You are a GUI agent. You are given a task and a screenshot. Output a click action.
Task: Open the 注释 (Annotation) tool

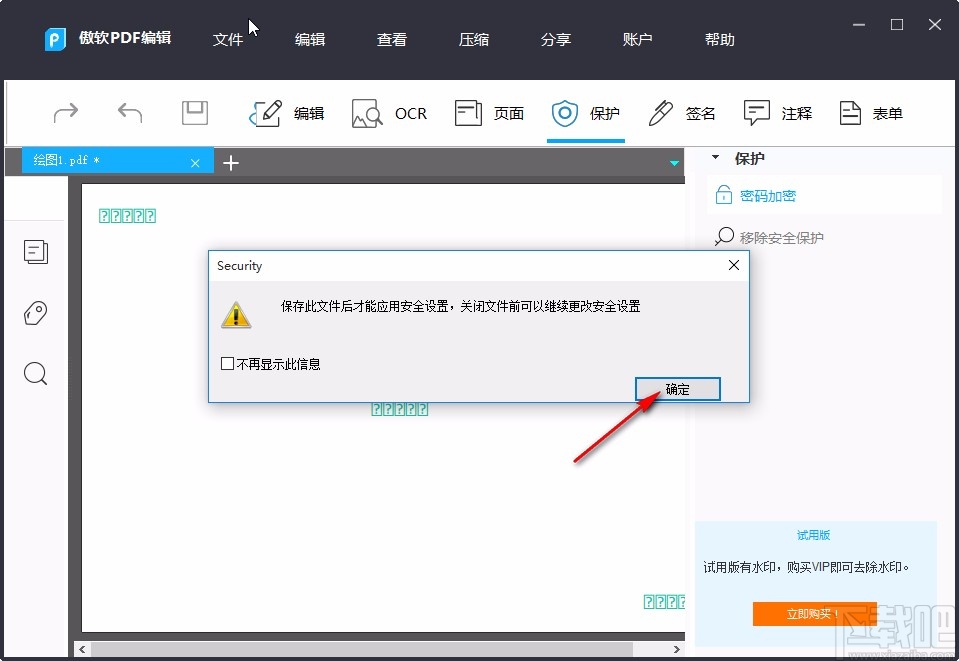point(778,113)
